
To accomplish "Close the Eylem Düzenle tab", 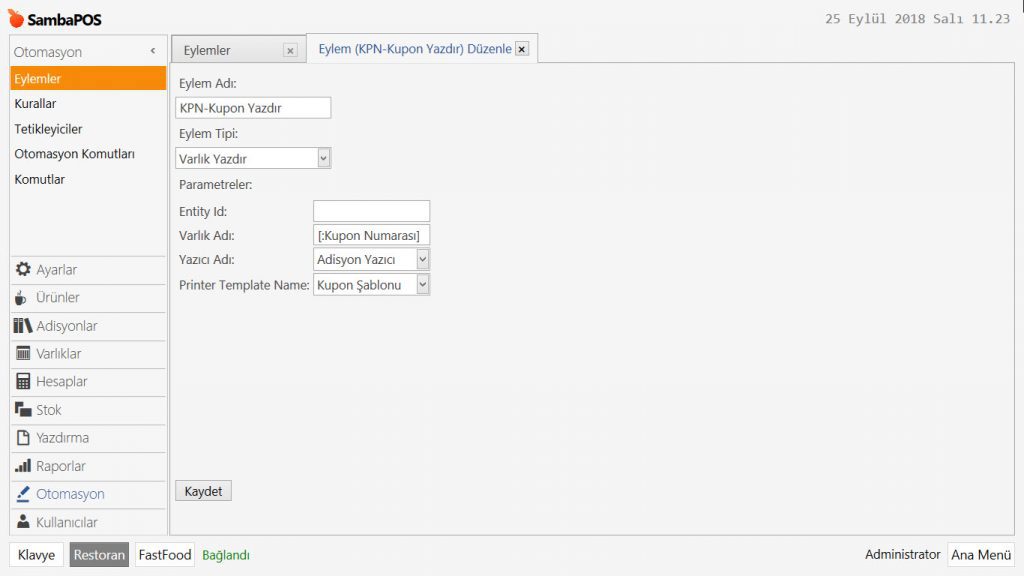I will [521, 49].
